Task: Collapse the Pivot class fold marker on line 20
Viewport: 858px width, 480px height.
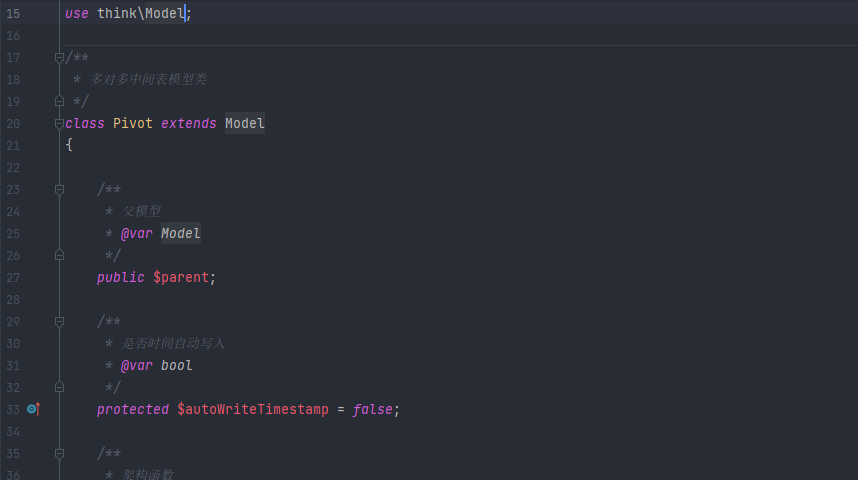Action: pos(60,124)
